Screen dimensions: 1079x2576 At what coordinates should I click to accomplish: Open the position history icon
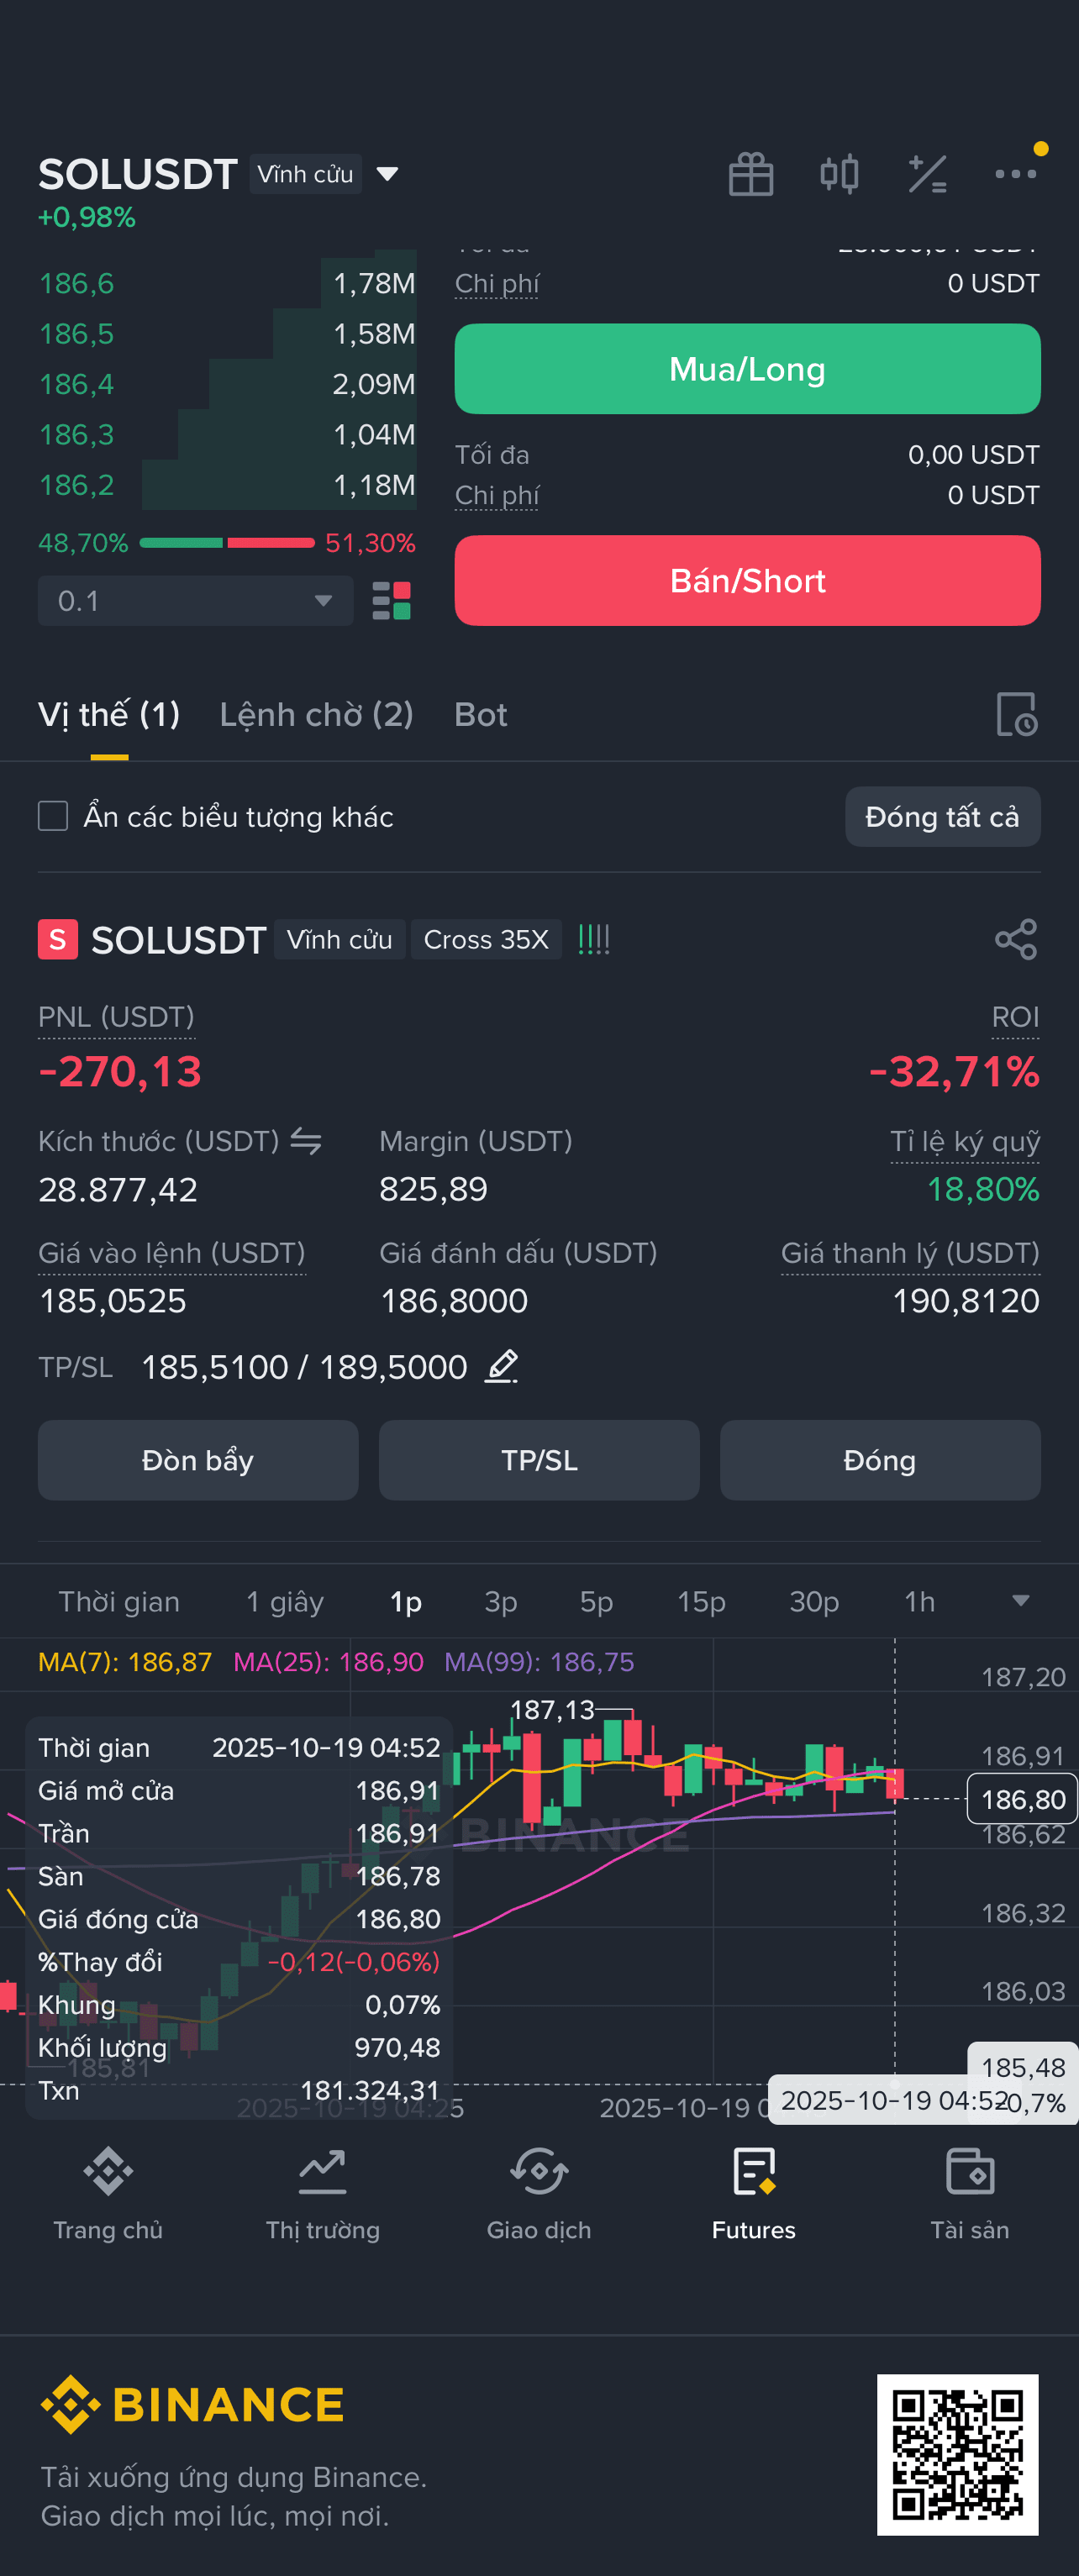(x=1016, y=714)
